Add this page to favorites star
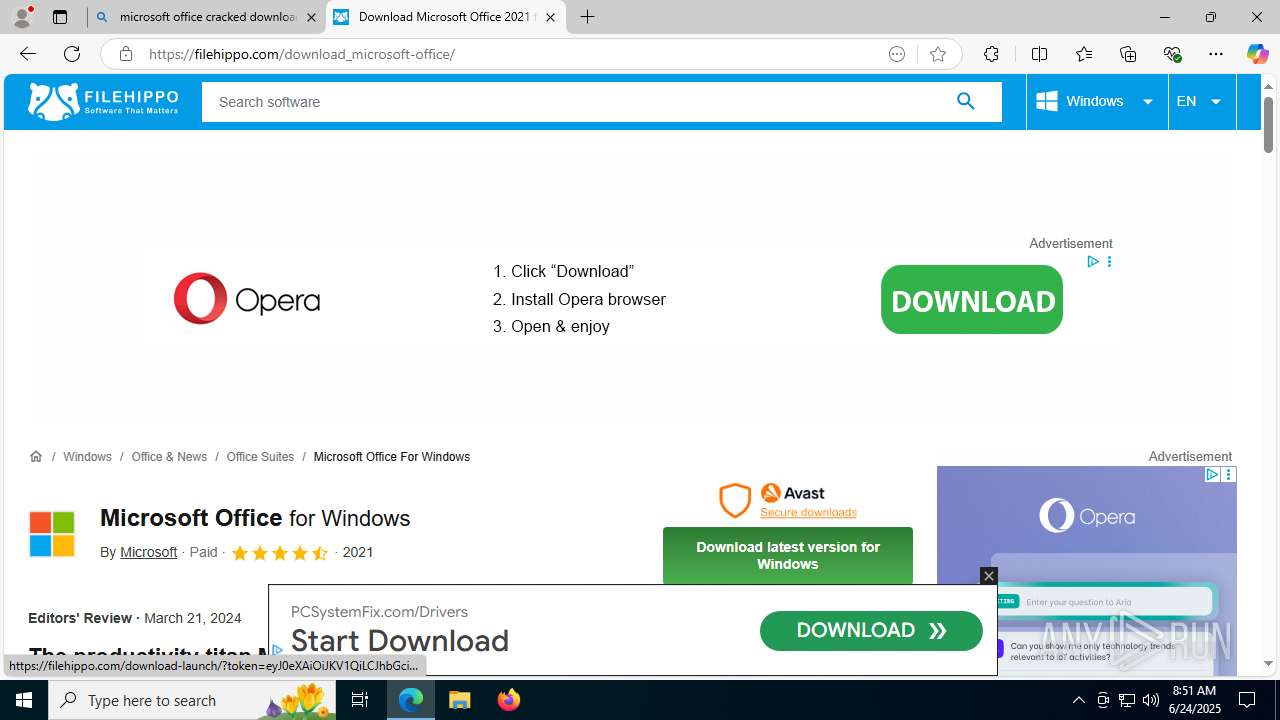This screenshot has width=1280, height=720. (937, 54)
